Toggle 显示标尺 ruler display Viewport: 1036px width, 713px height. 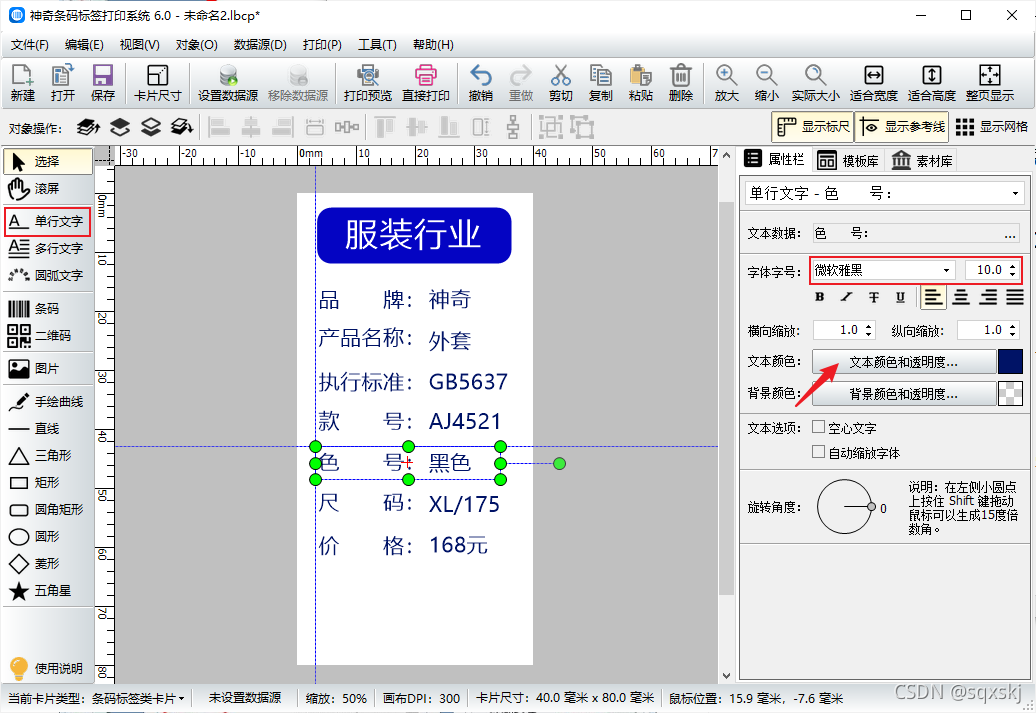tap(813, 126)
